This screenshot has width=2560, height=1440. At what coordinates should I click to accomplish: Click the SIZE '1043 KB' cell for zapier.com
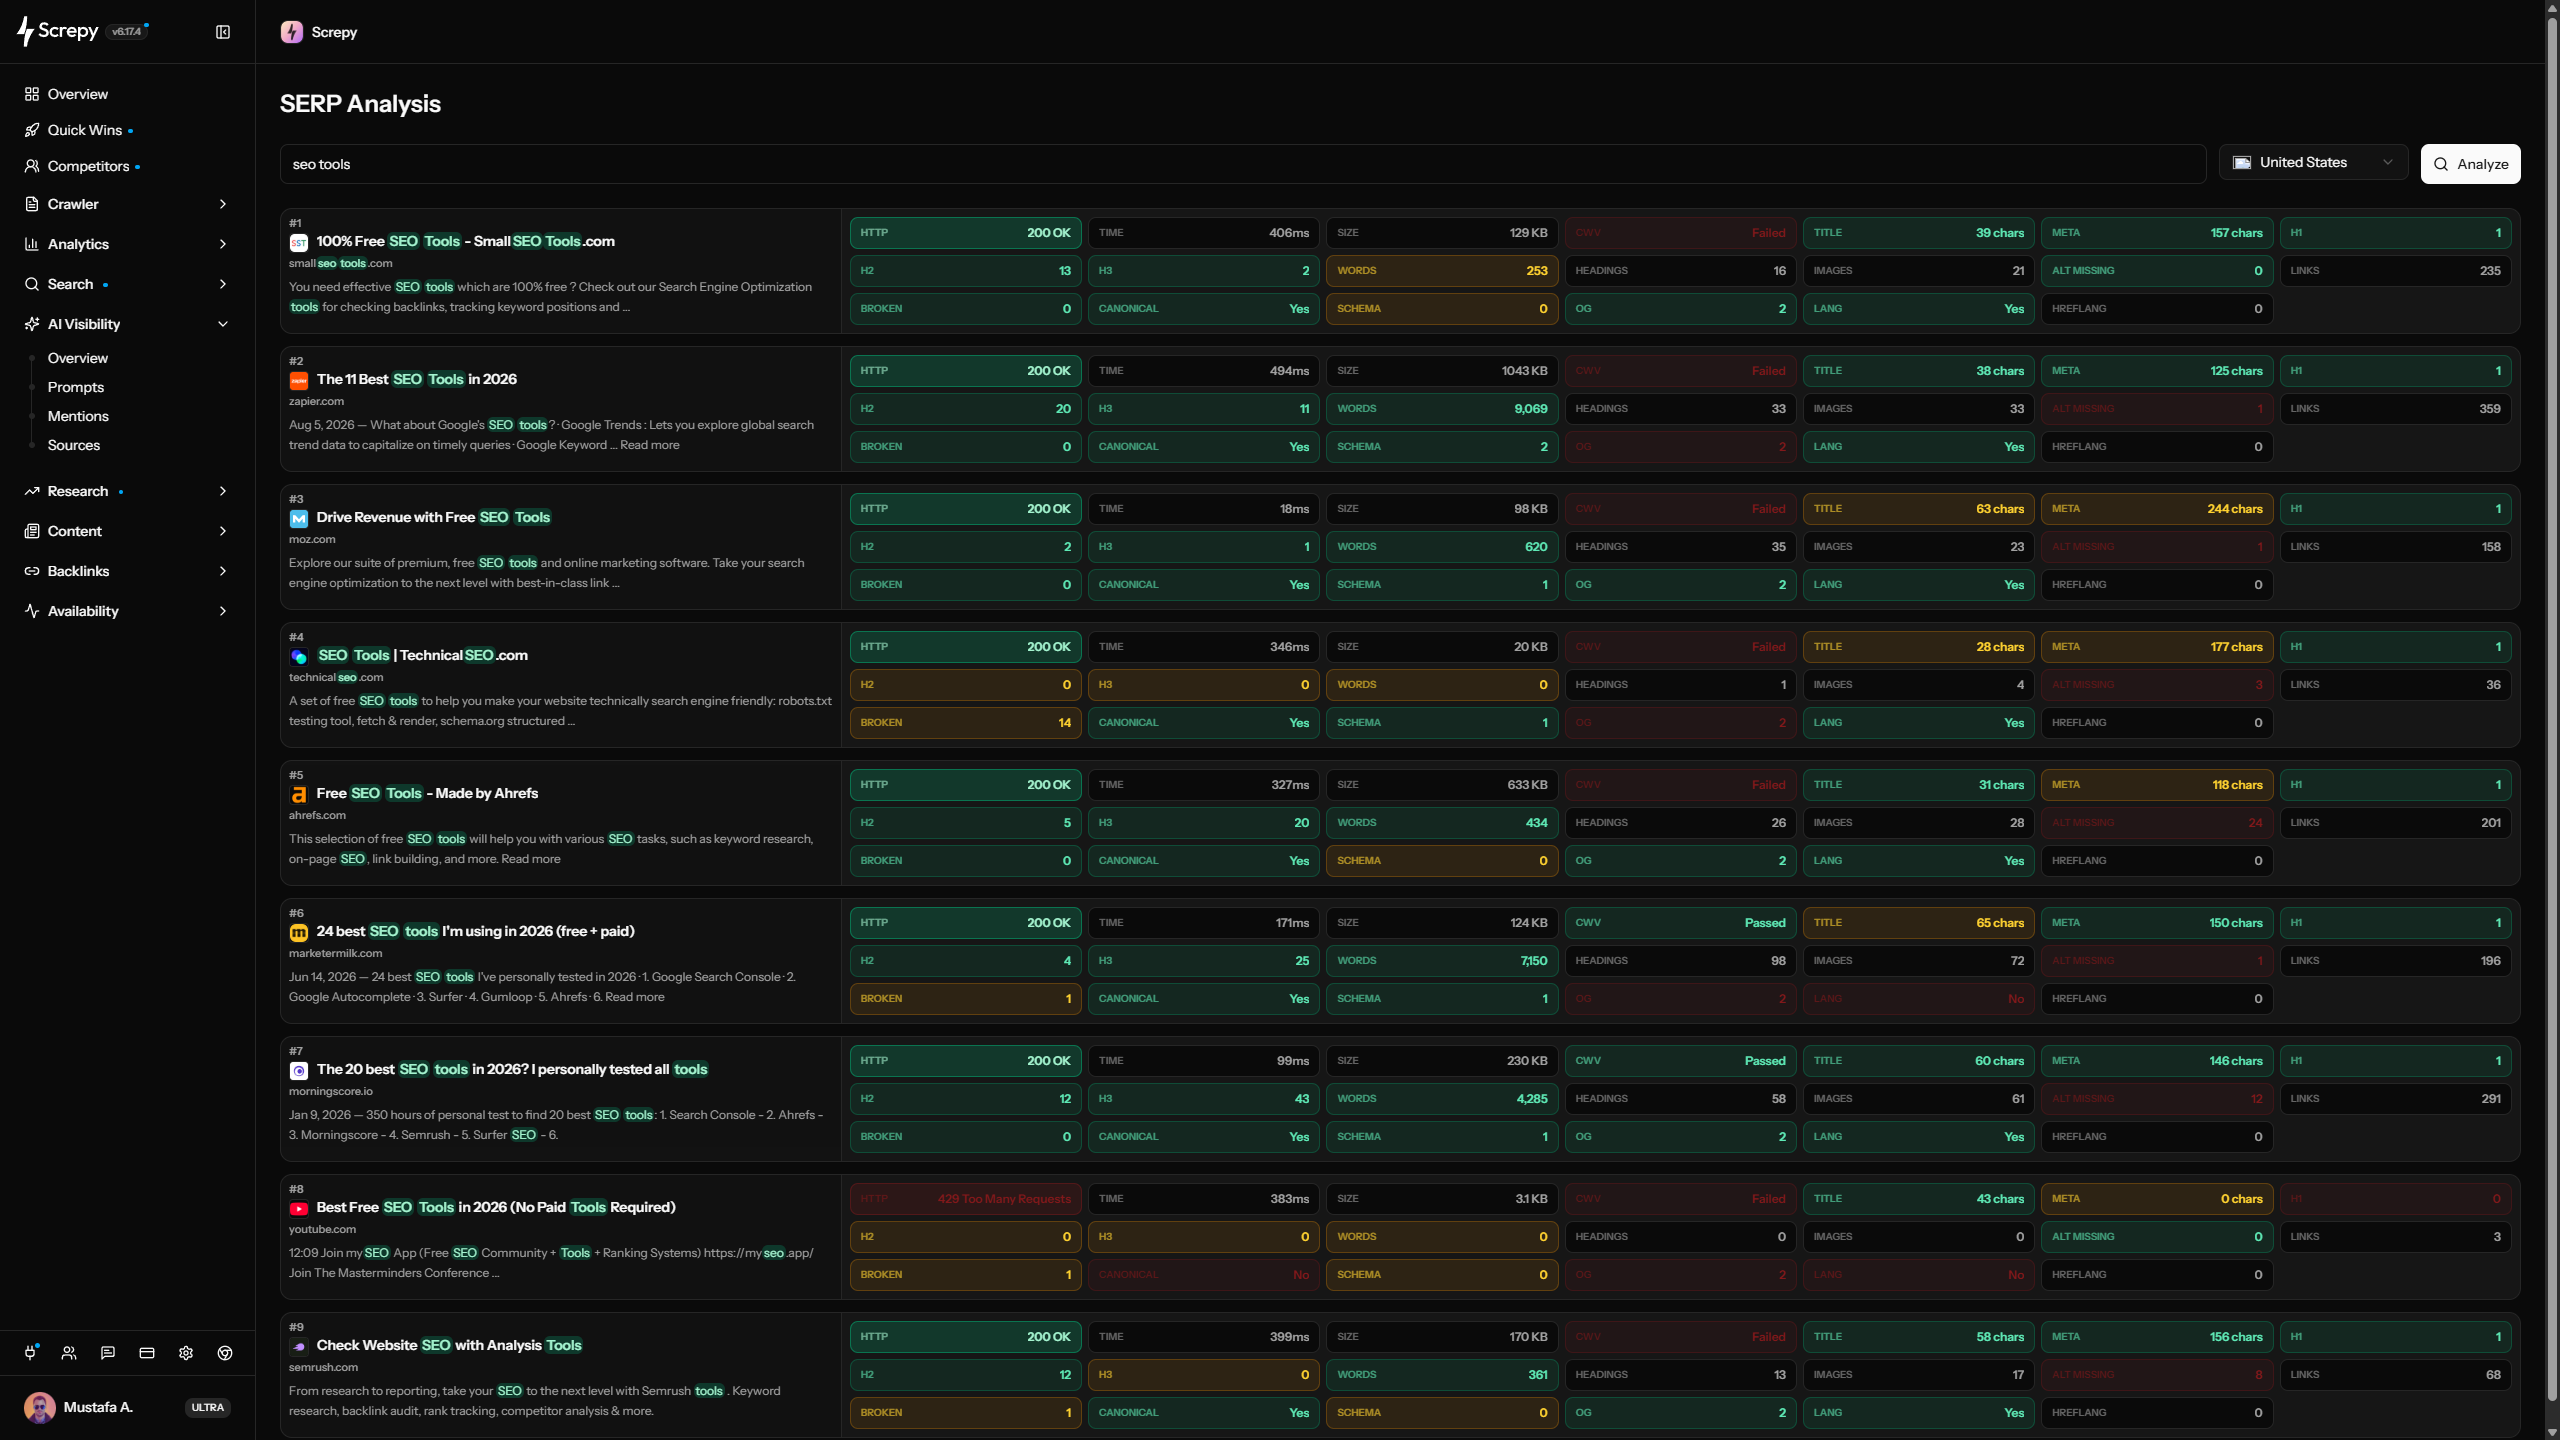pyautogui.click(x=1442, y=371)
